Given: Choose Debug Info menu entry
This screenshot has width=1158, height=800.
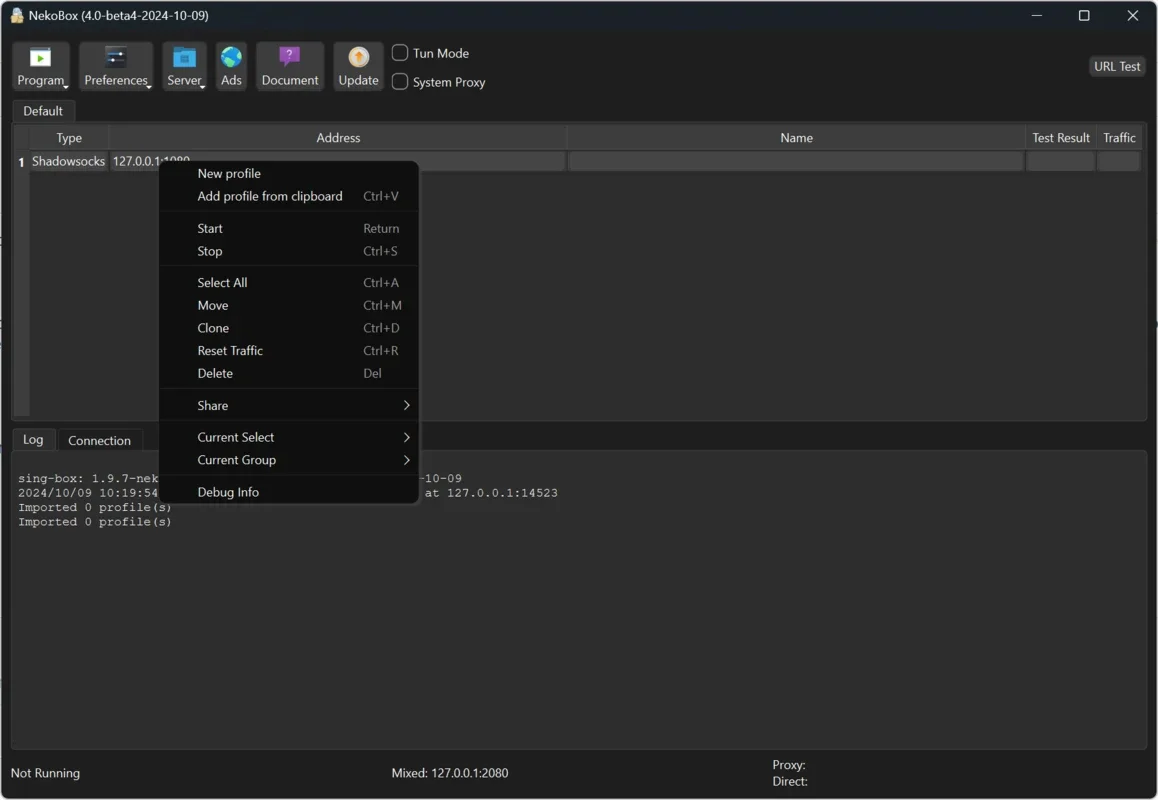Looking at the screenshot, I should (228, 492).
